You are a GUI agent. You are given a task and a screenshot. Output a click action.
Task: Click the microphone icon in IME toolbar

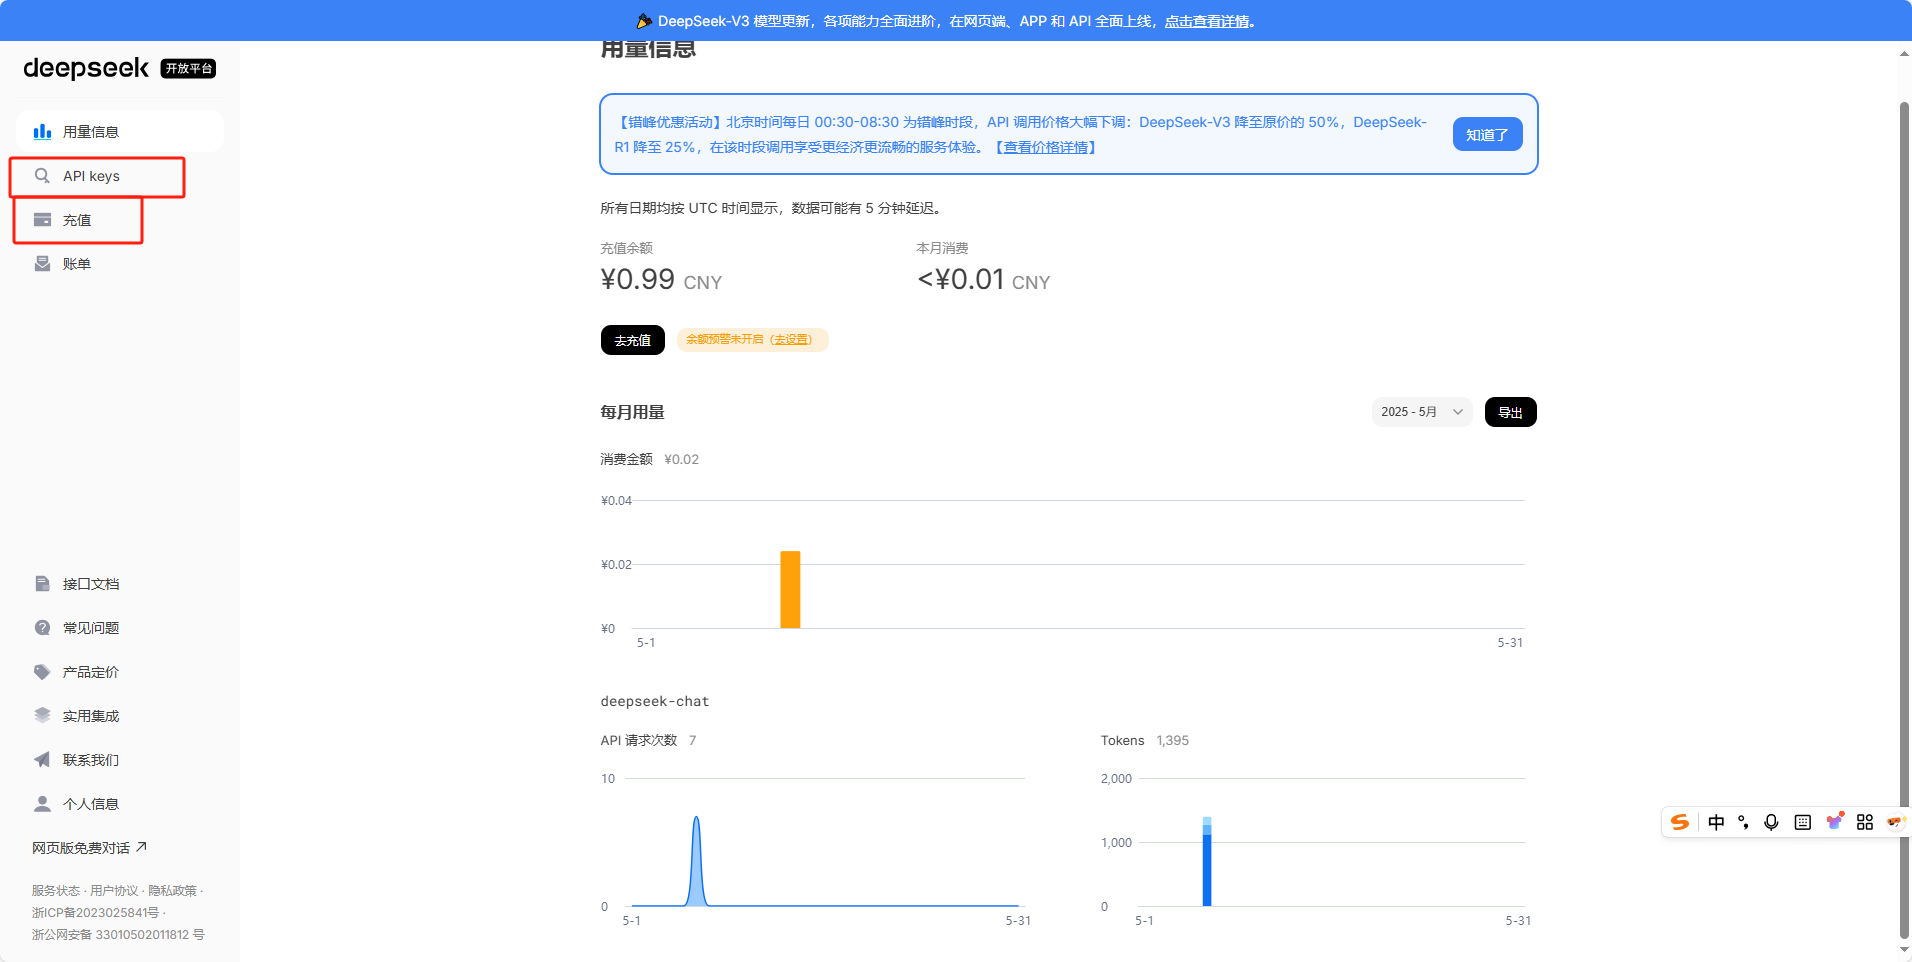pyautogui.click(x=1771, y=822)
